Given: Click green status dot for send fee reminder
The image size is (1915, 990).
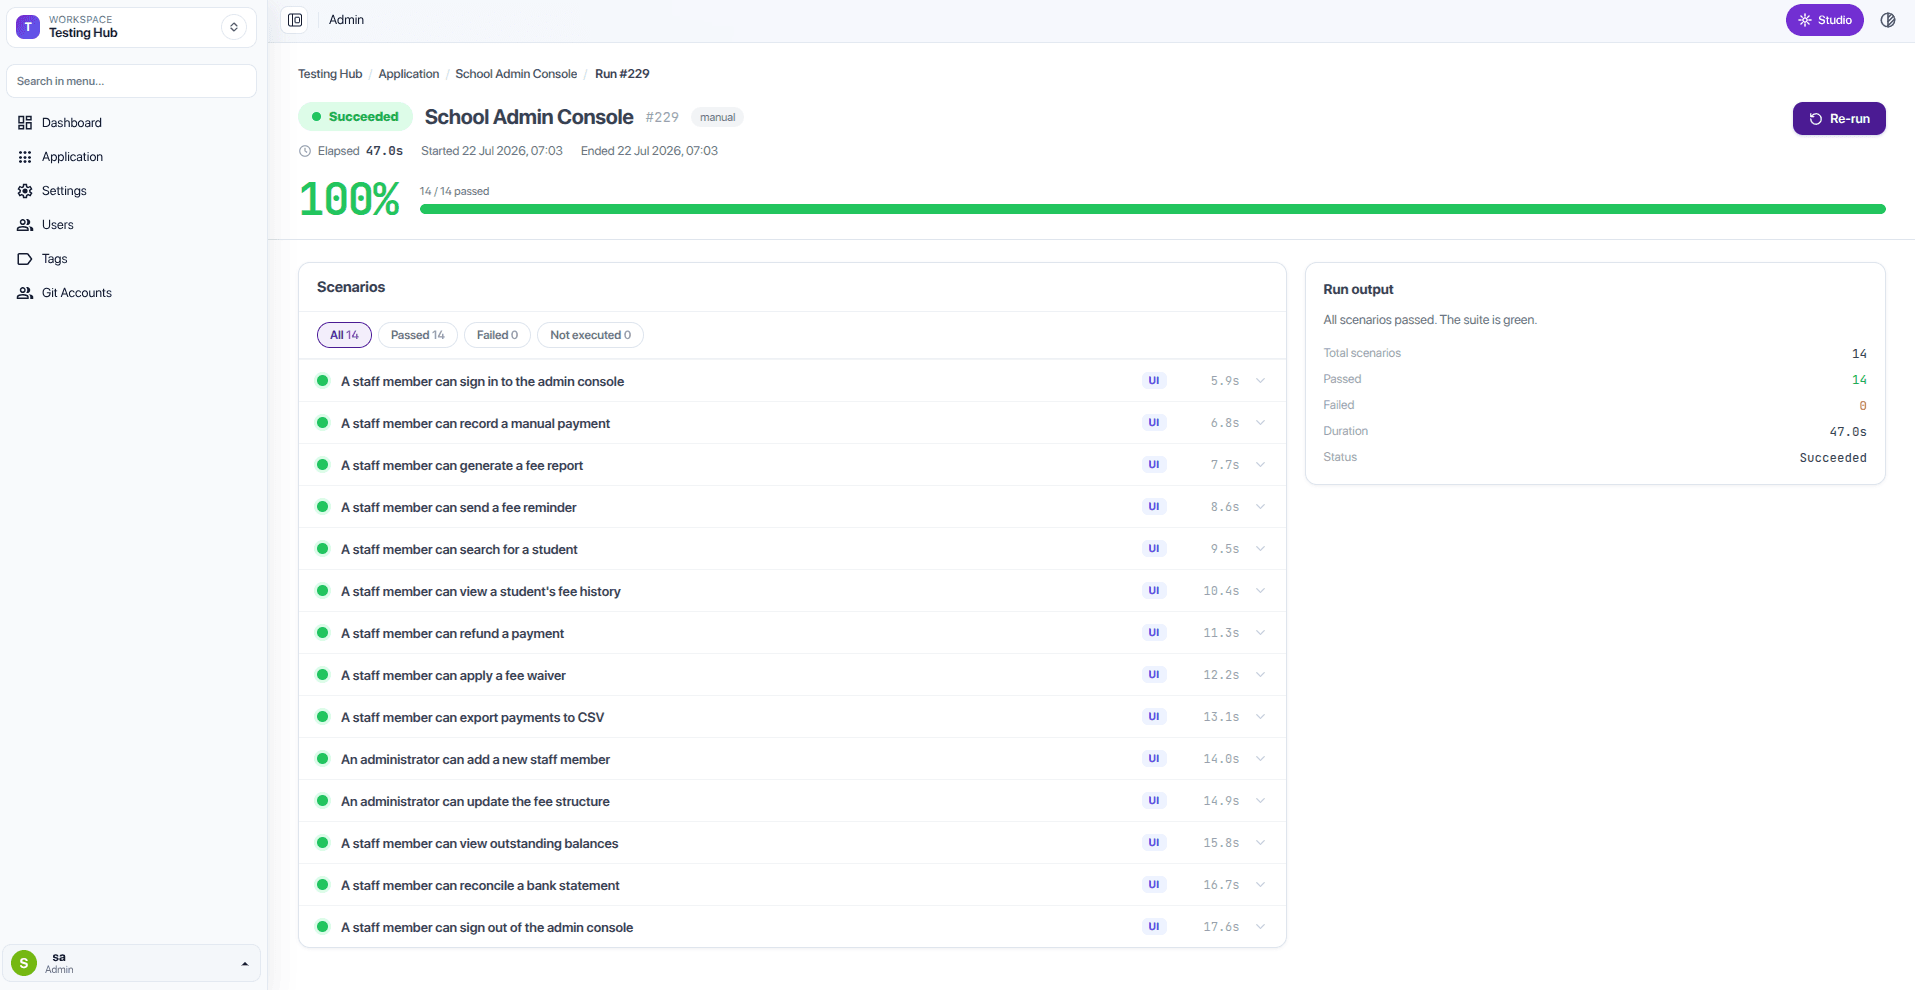Looking at the screenshot, I should point(323,507).
